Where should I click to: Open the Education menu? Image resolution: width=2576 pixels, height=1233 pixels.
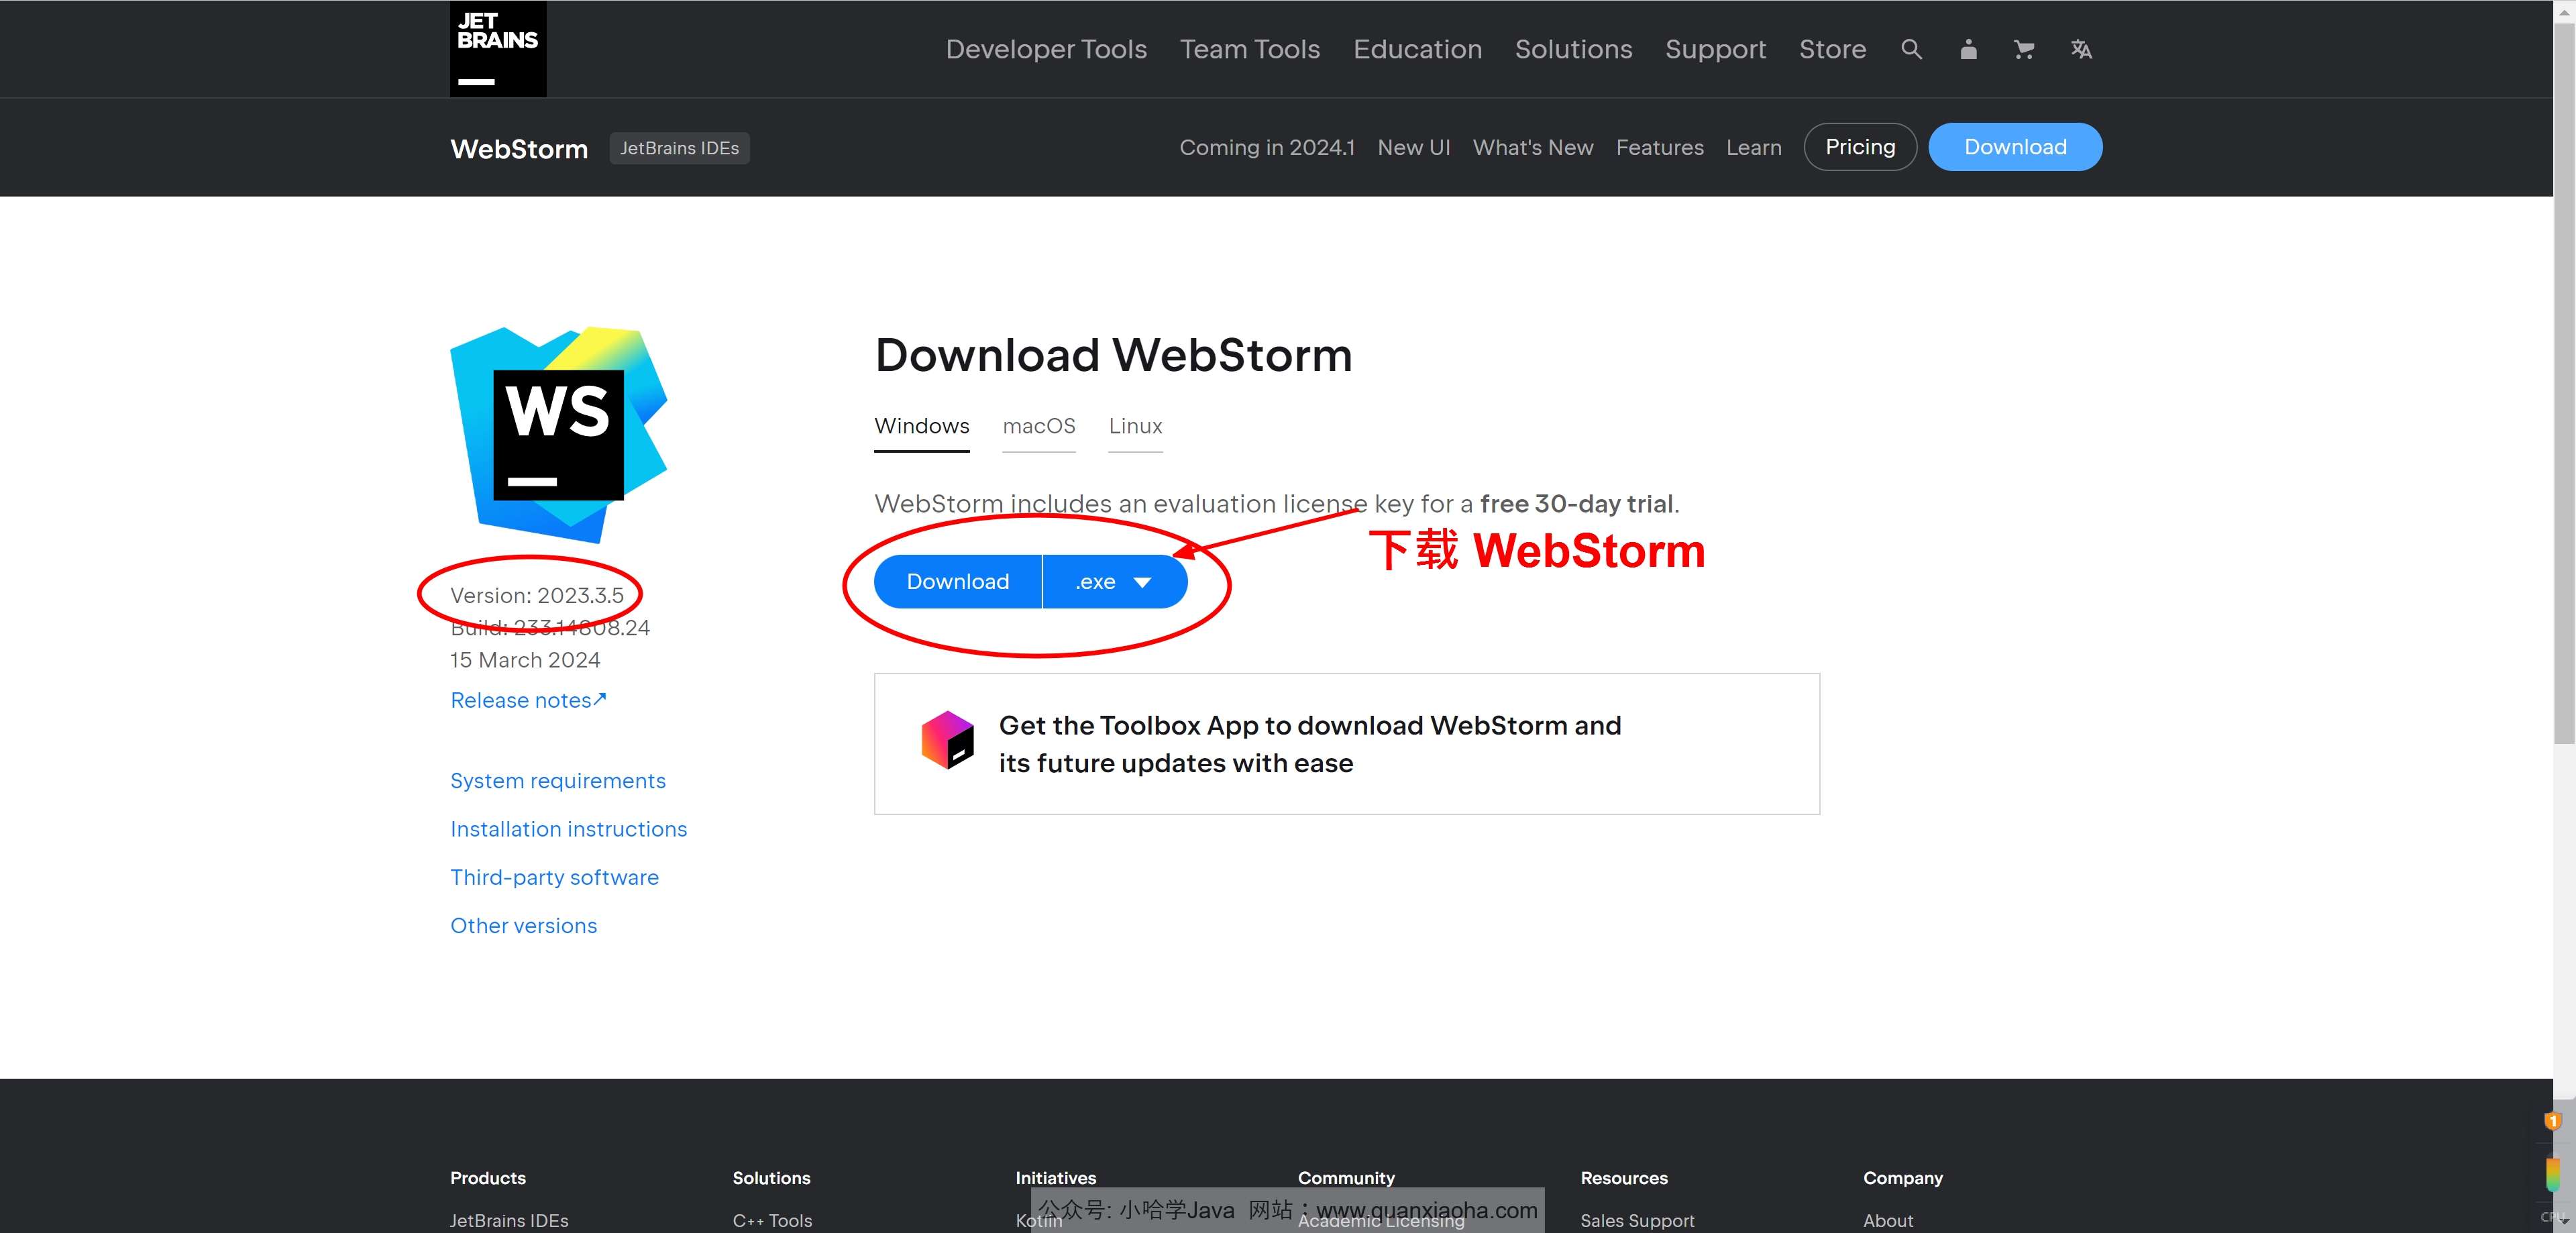[1417, 49]
